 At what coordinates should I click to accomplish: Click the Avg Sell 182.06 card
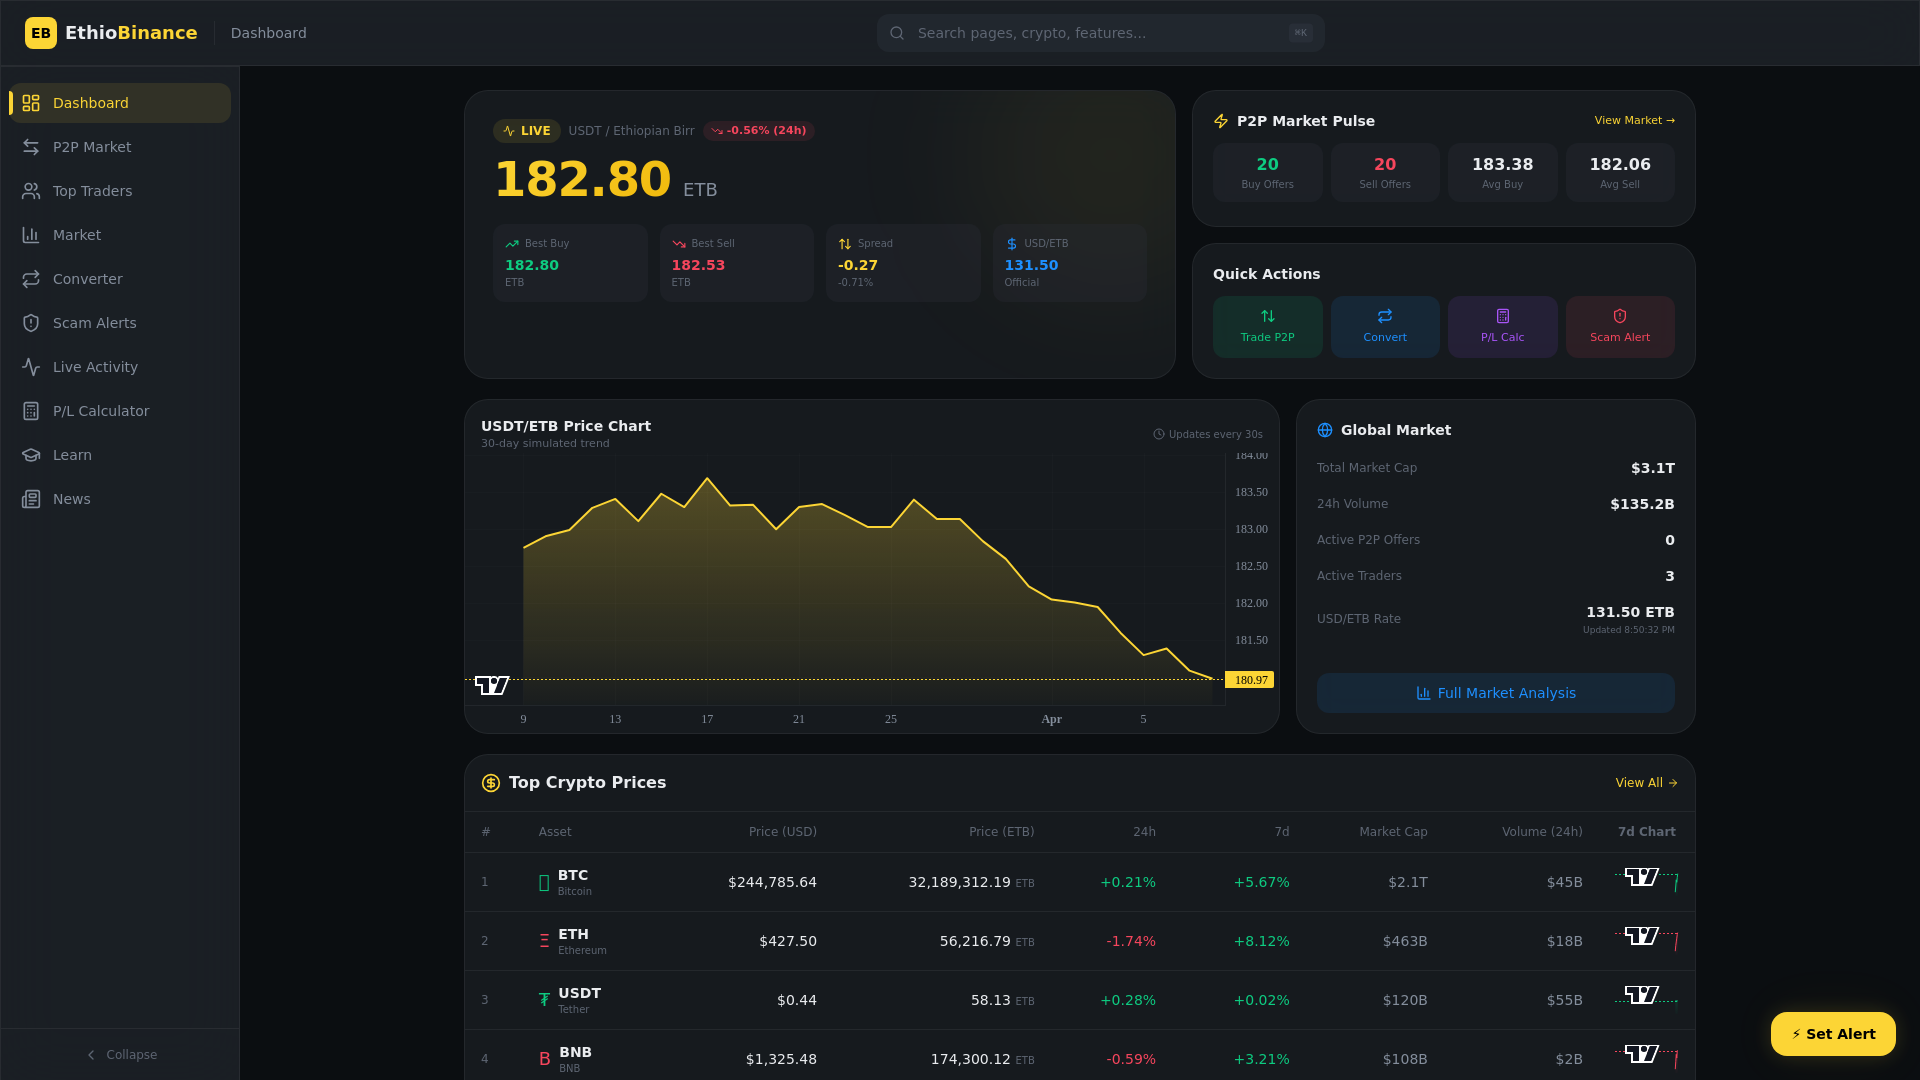[x=1620, y=172]
